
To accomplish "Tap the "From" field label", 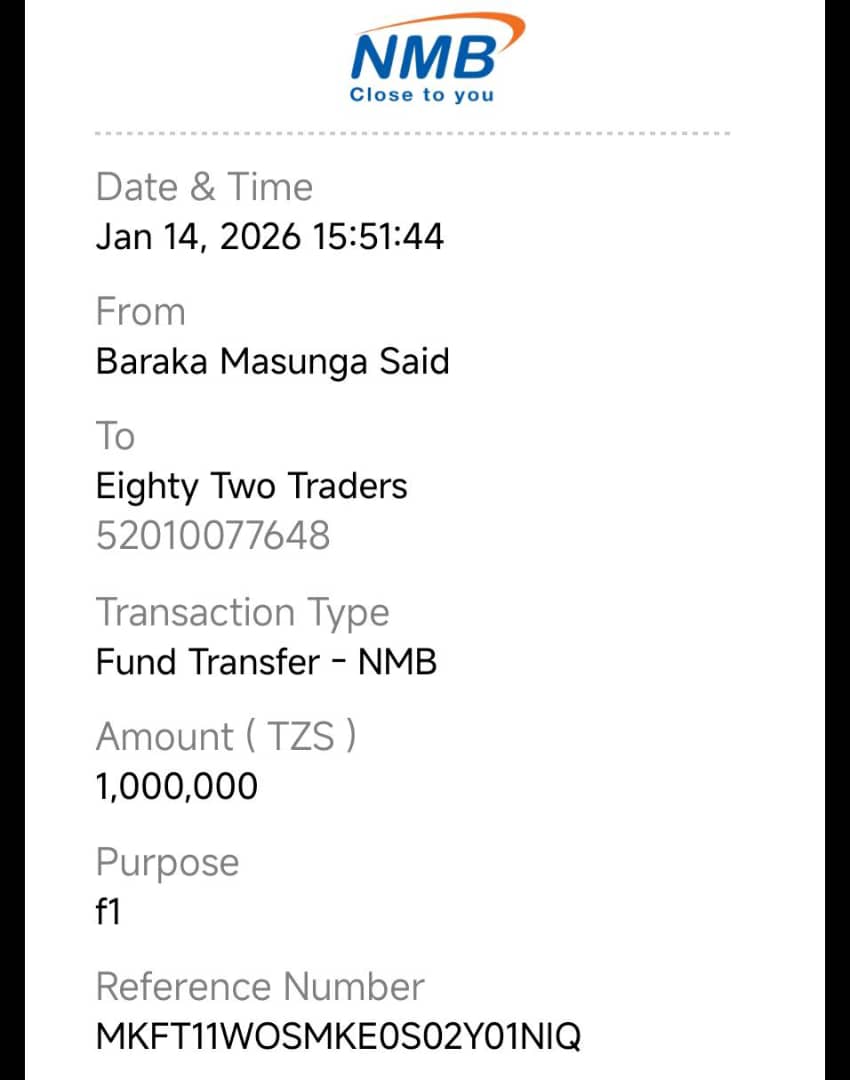I will (140, 312).
